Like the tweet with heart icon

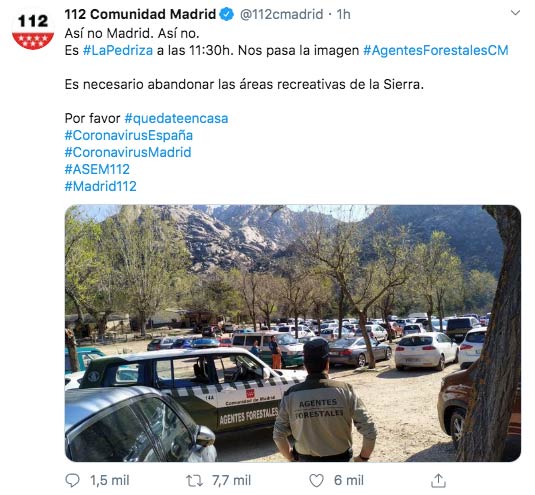(316, 480)
